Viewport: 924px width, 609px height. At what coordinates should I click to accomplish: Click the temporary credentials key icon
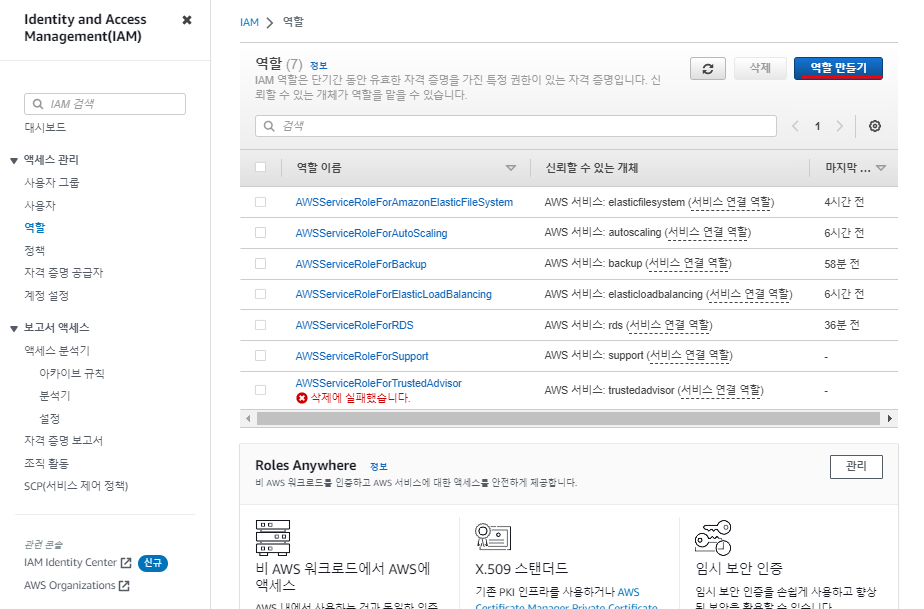tap(713, 537)
